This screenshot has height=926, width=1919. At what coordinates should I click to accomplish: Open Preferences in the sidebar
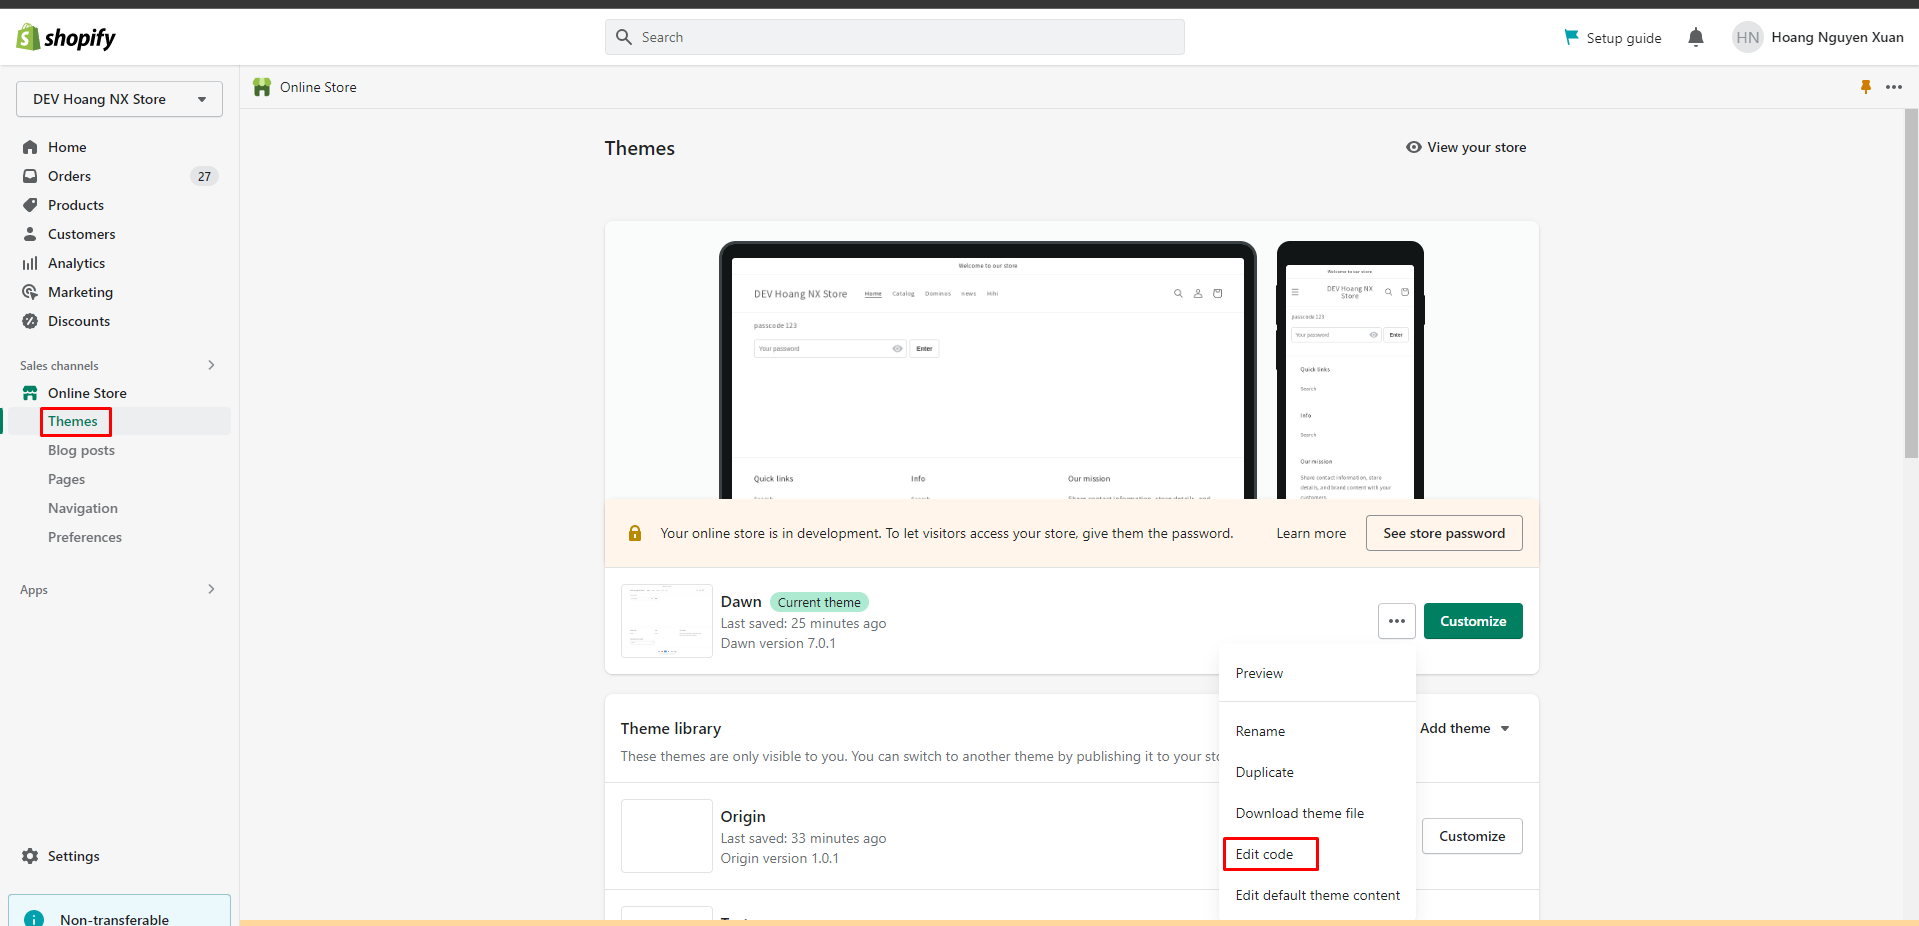85,537
